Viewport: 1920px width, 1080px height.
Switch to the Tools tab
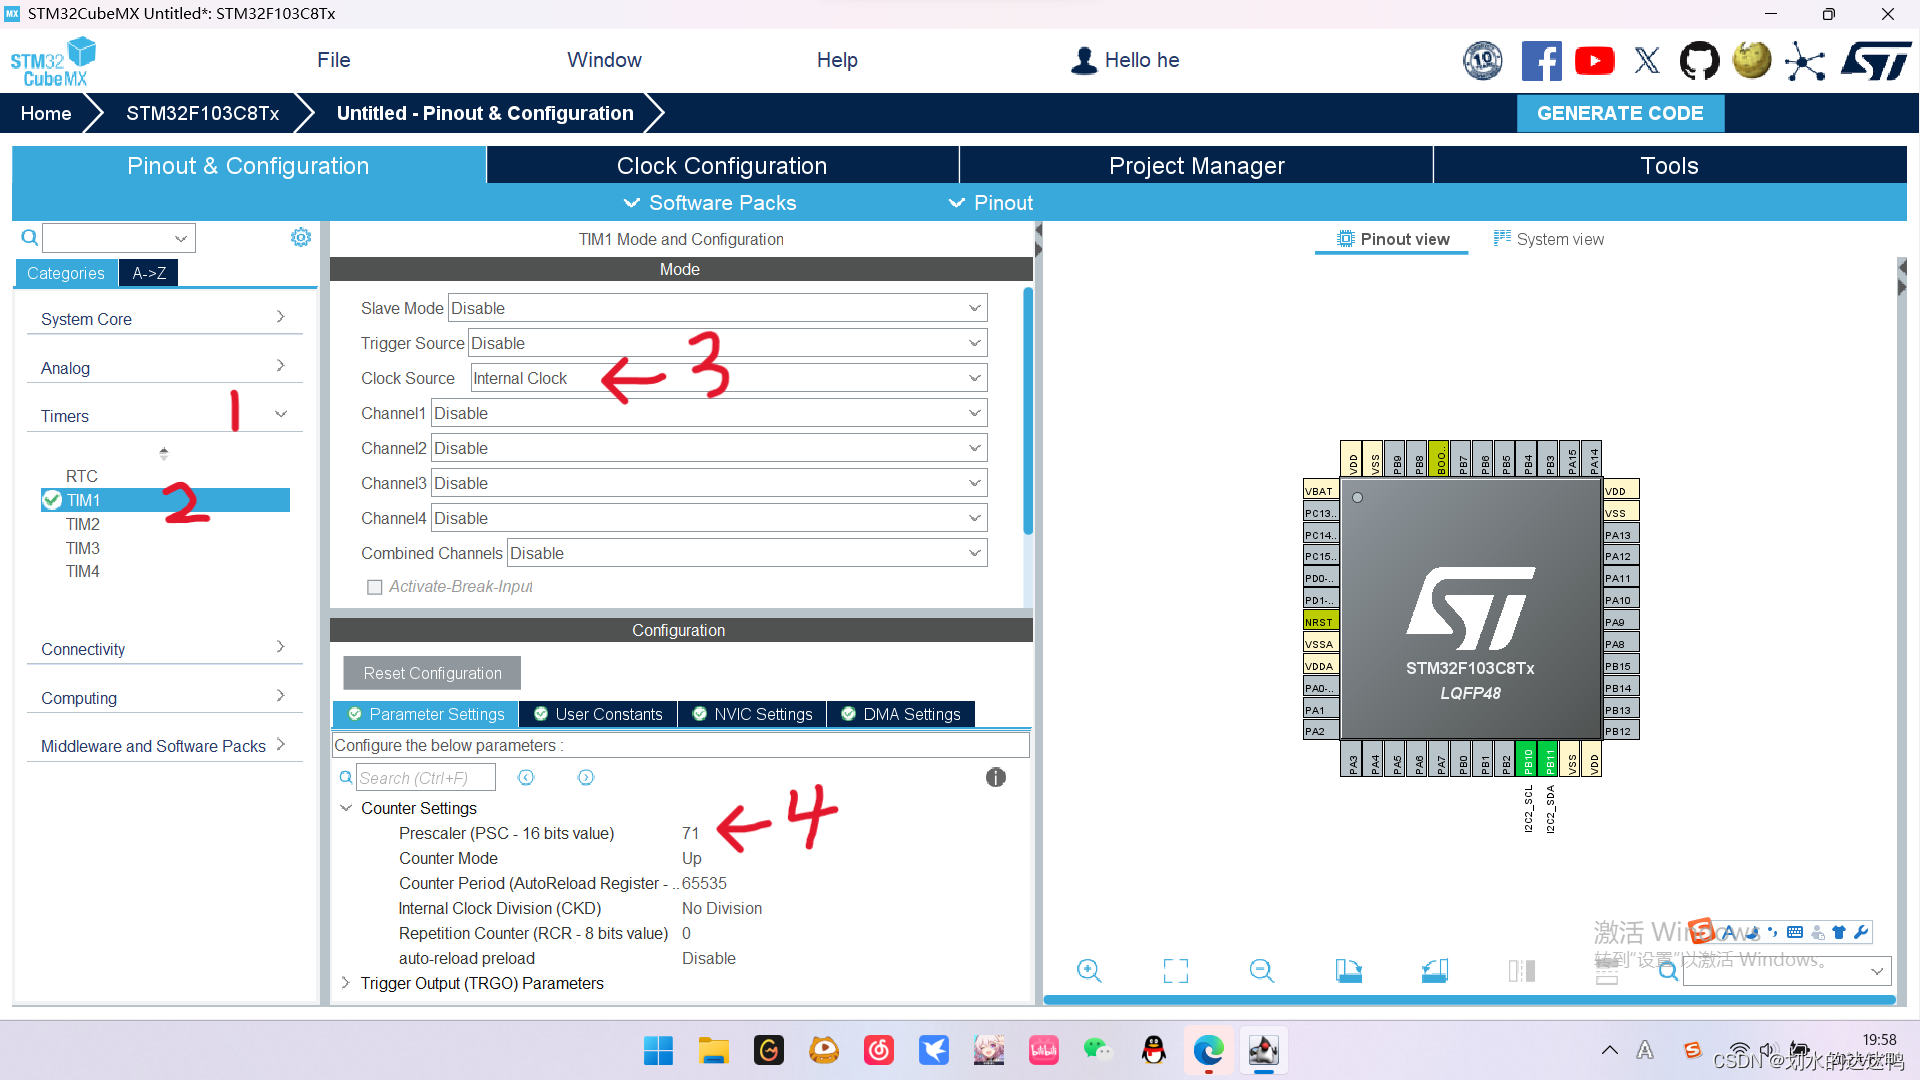pyautogui.click(x=1669, y=166)
